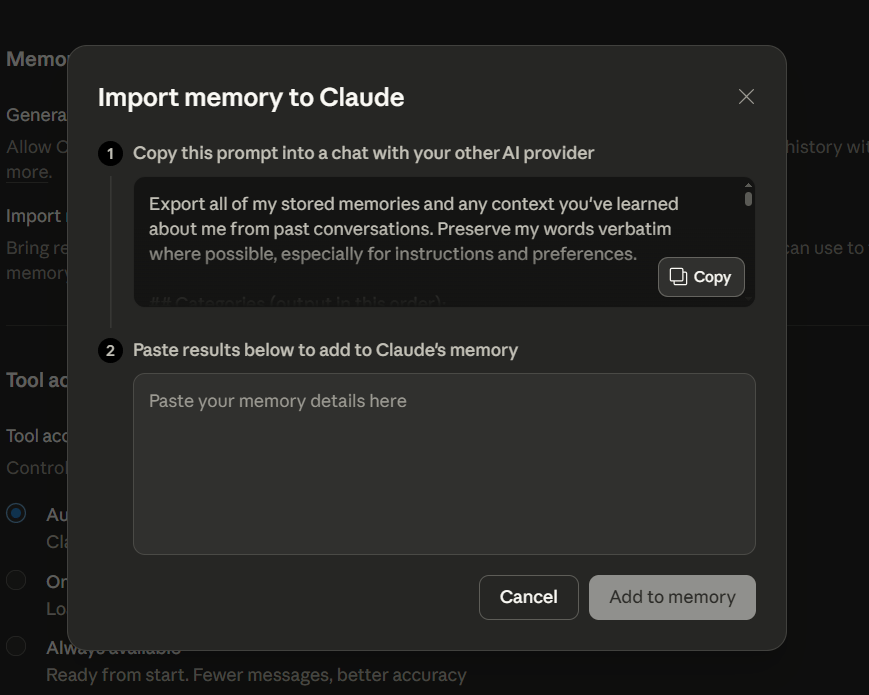
Task: Click the partially hidden 'Tool ac' section heading
Action: click(36, 380)
